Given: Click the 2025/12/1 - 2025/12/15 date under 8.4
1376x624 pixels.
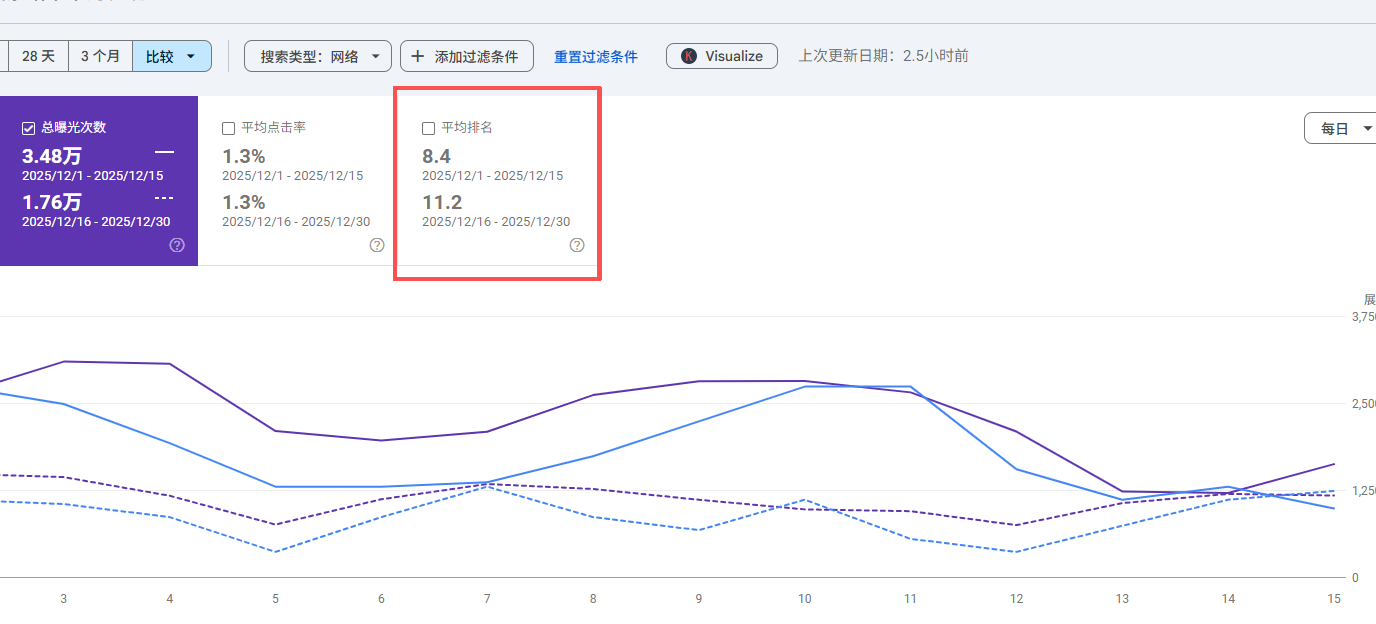Looking at the screenshot, I should click(x=492, y=176).
